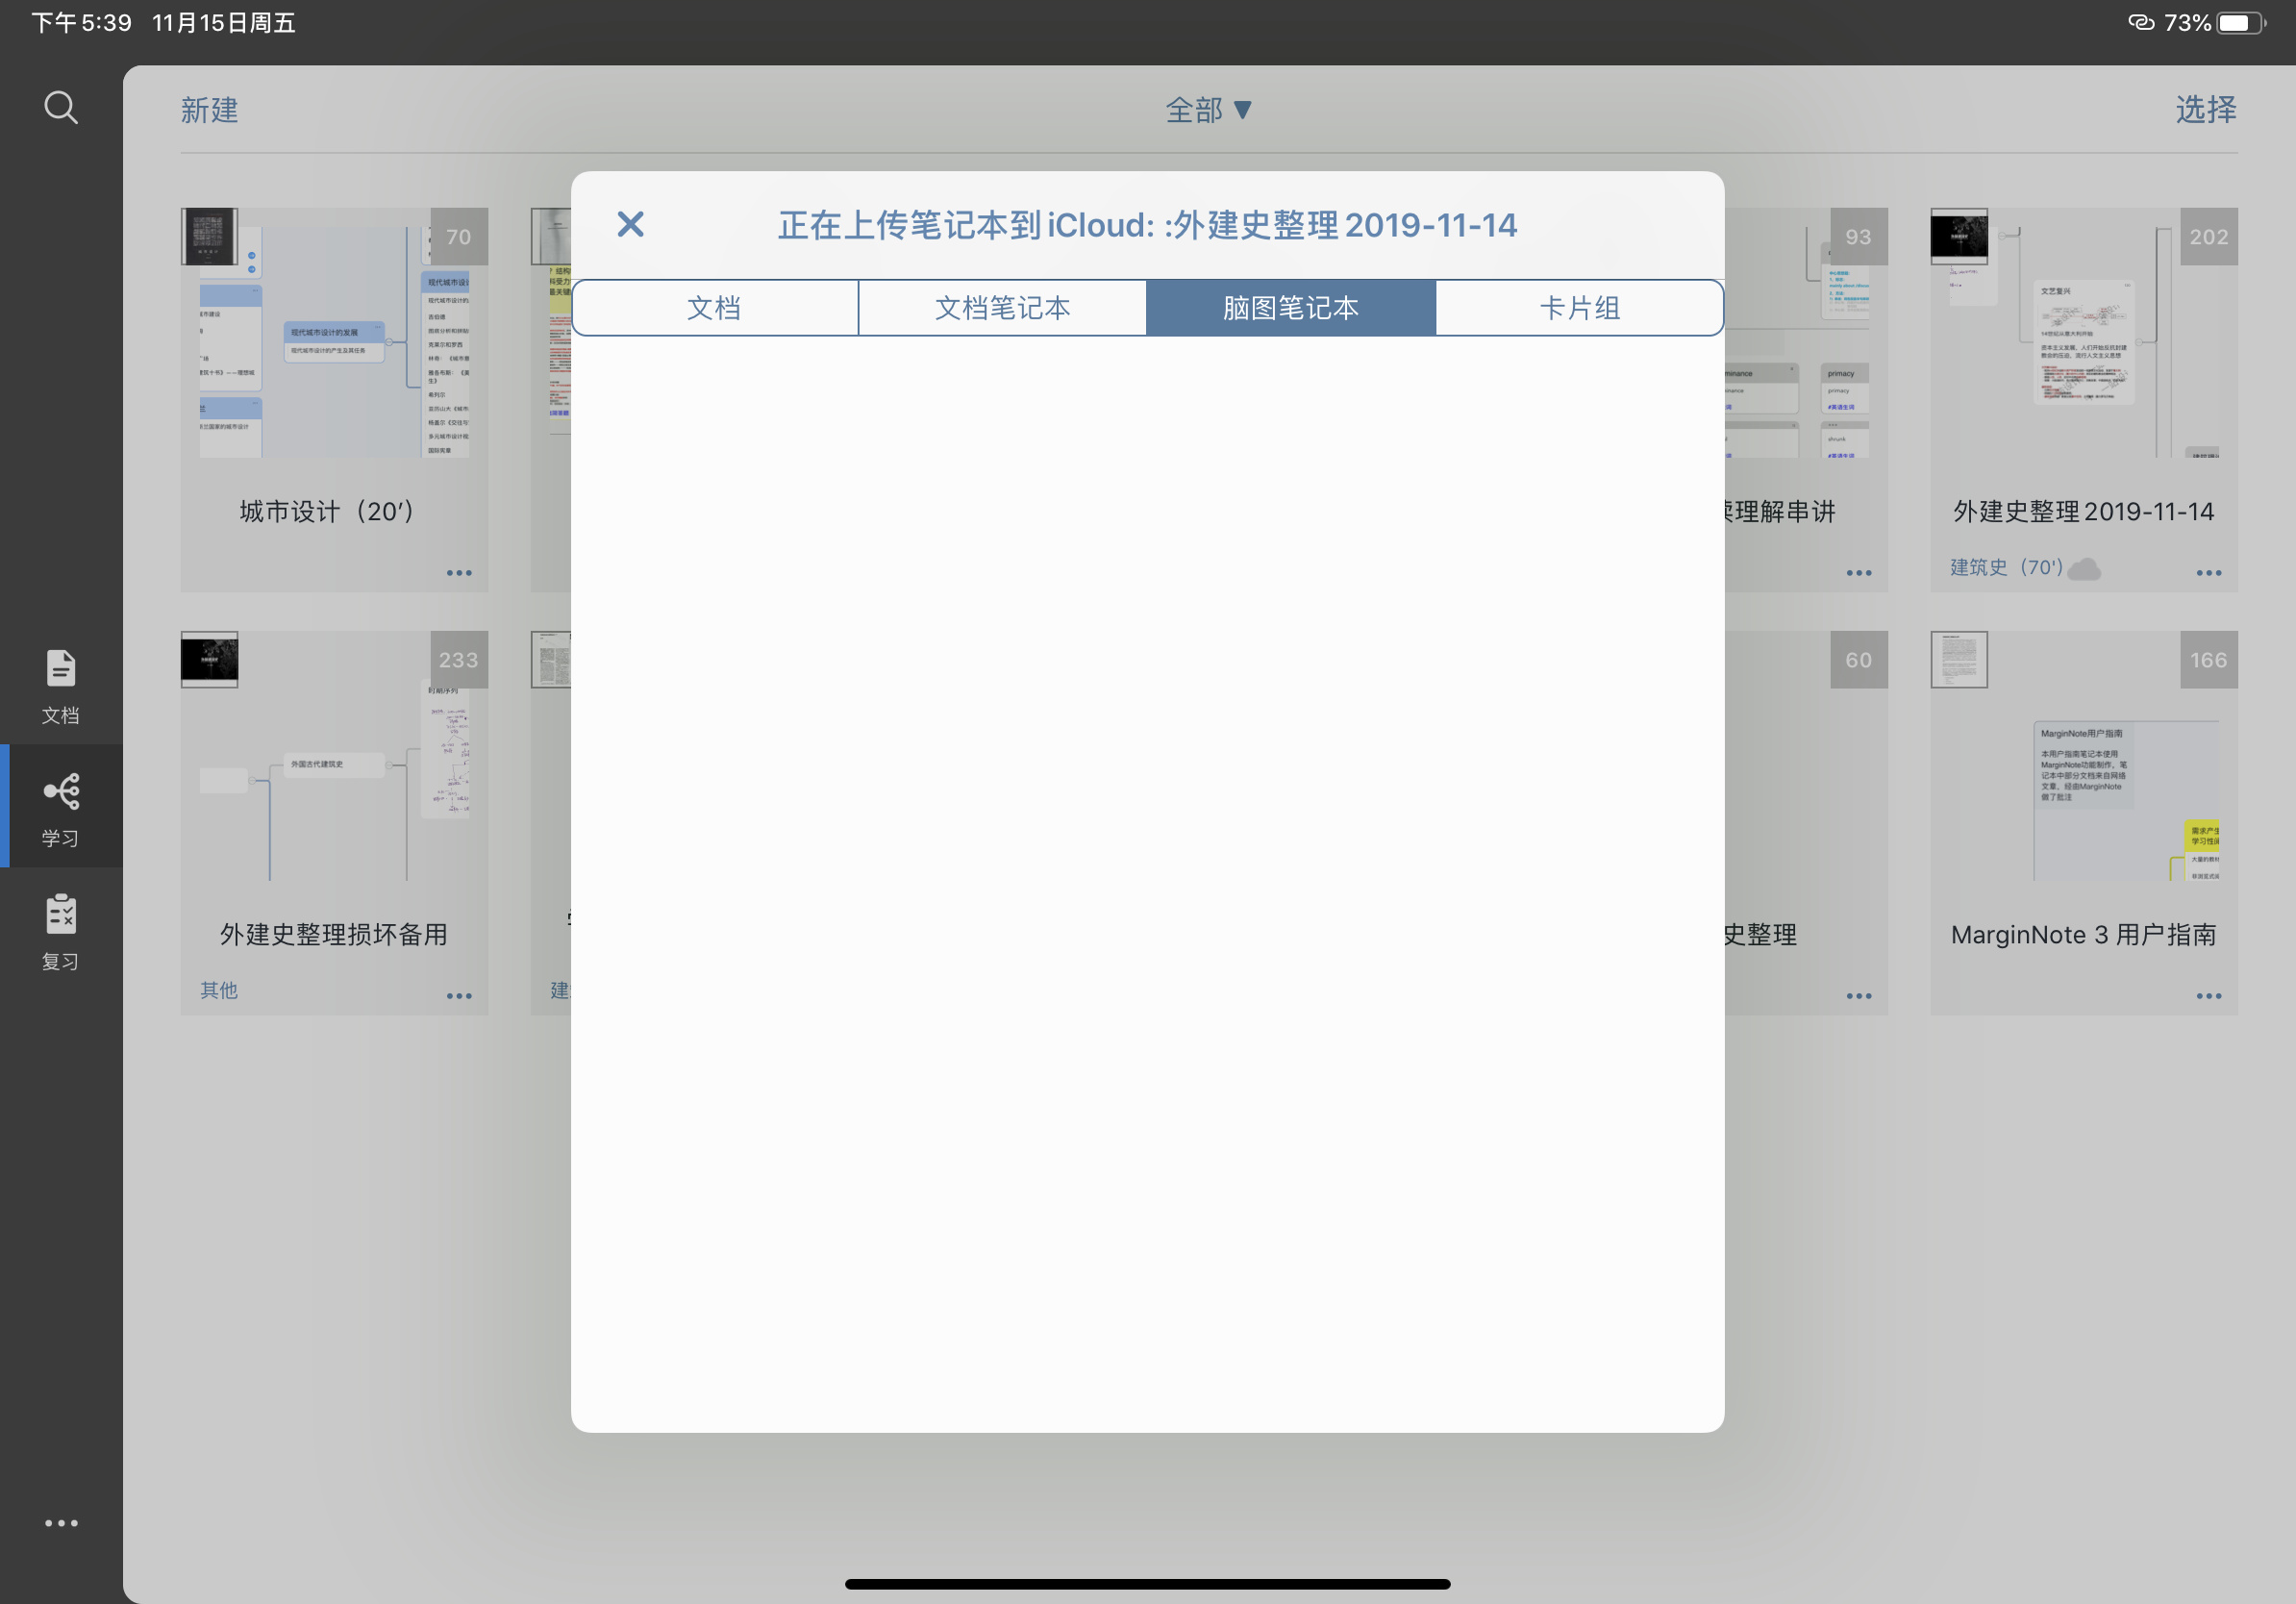Viewport: 2296px width, 1604px height.
Task: Tap the battery indicator in status bar
Action: point(2241,23)
